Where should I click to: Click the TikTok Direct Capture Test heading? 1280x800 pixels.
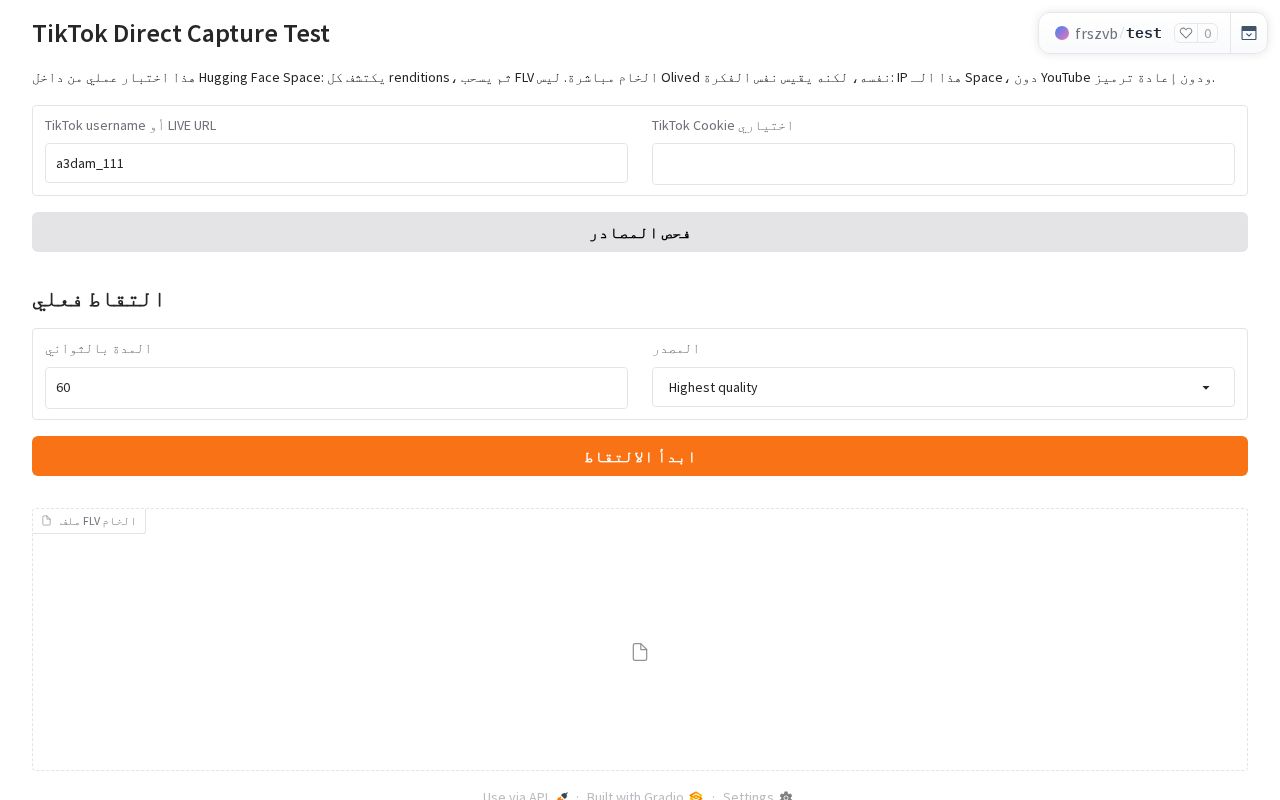pos(181,33)
